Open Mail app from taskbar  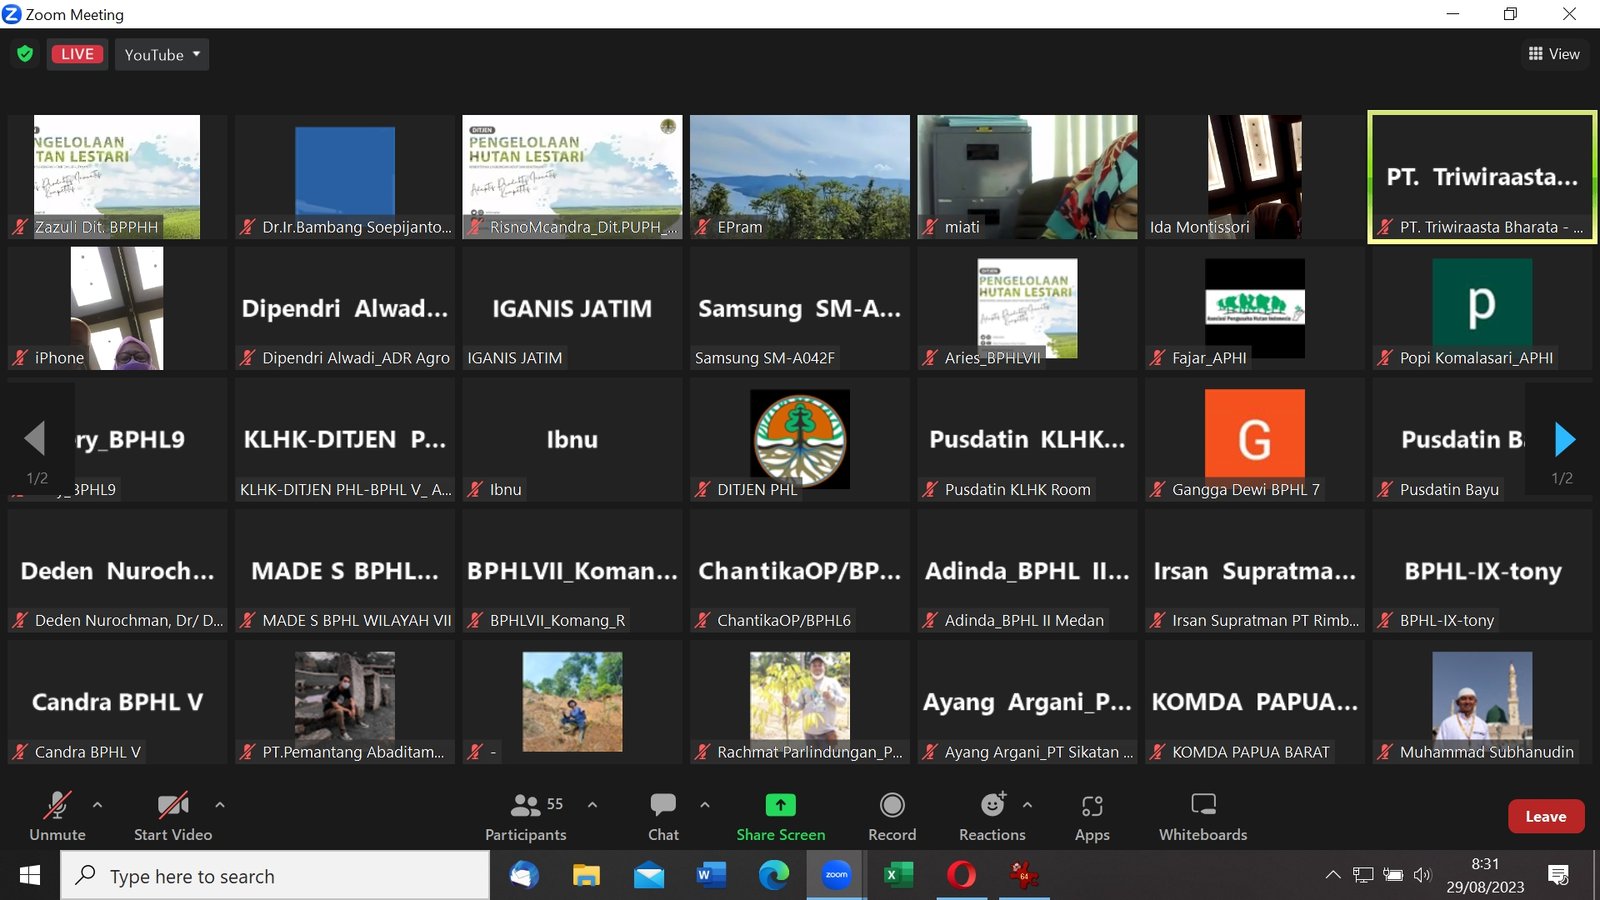[649, 875]
